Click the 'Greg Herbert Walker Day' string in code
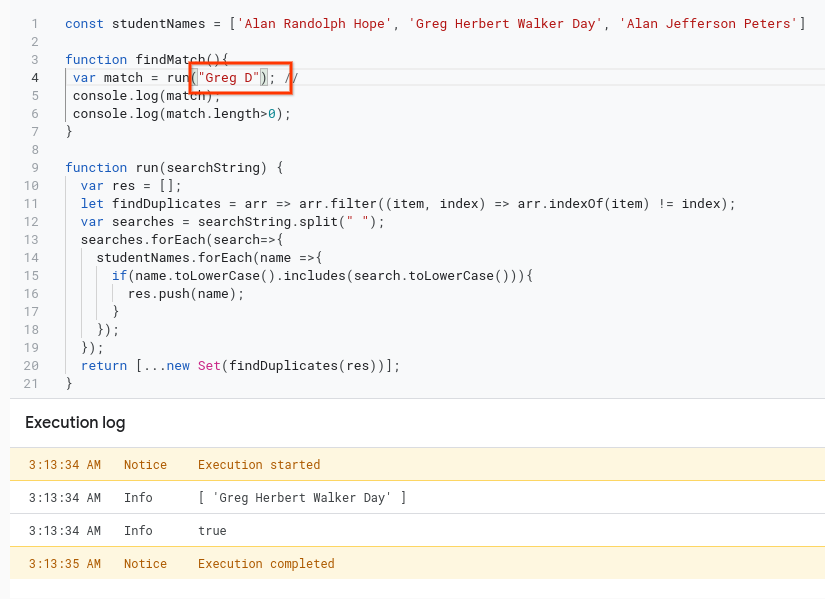This screenshot has height=599, width=825. click(506, 24)
